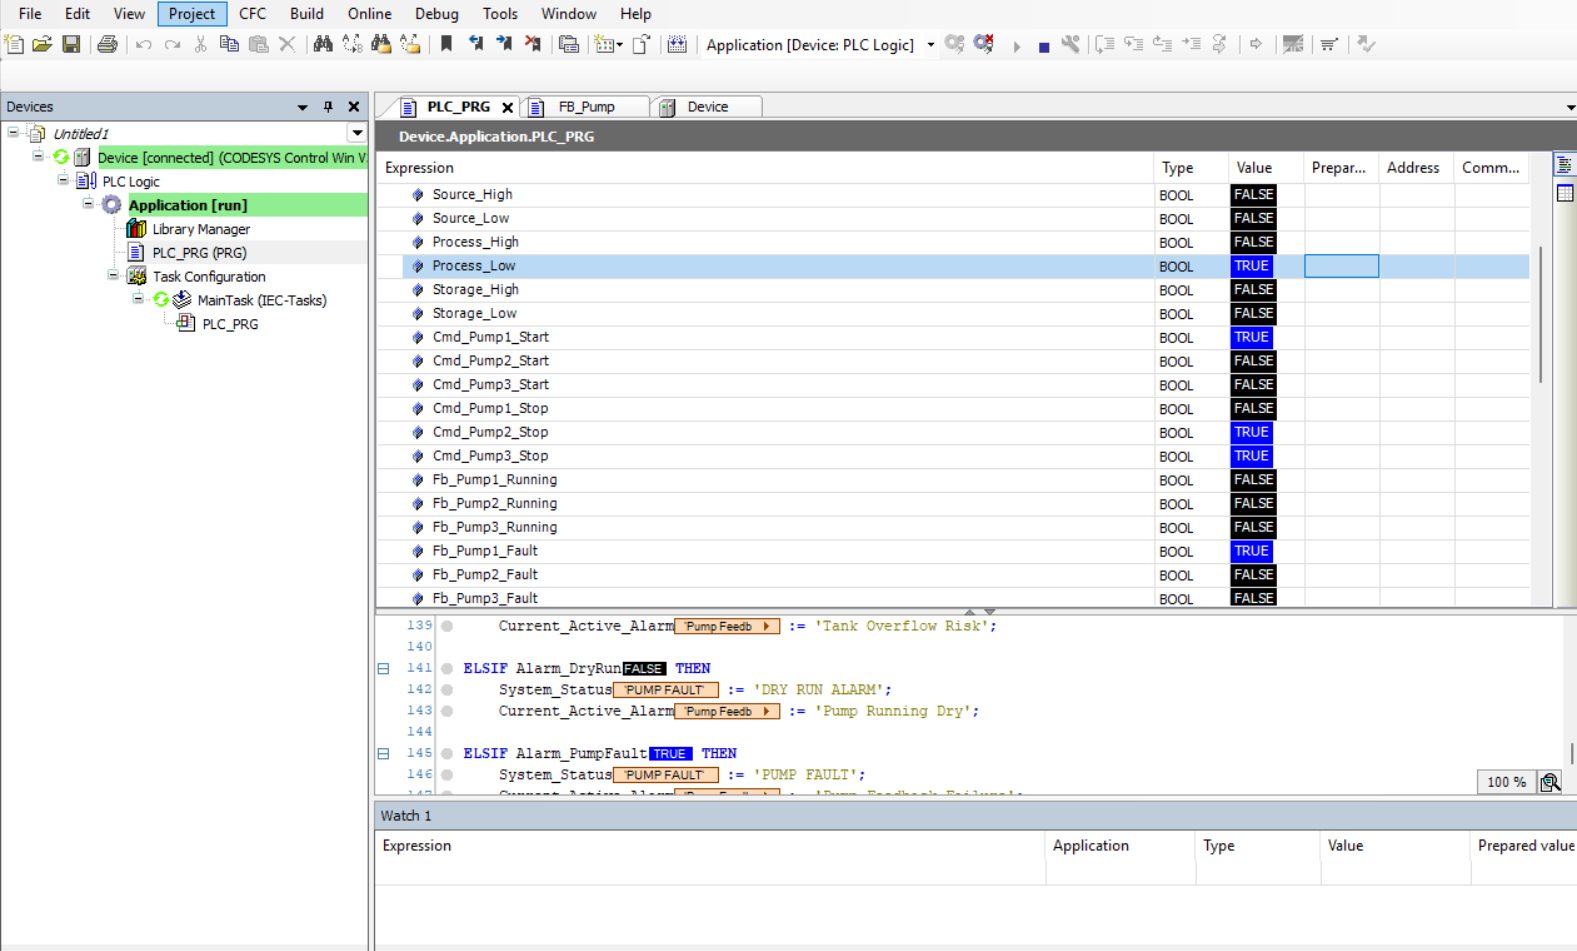1577x951 pixels.
Task: Click the Login gear icon
Action: tap(955, 44)
